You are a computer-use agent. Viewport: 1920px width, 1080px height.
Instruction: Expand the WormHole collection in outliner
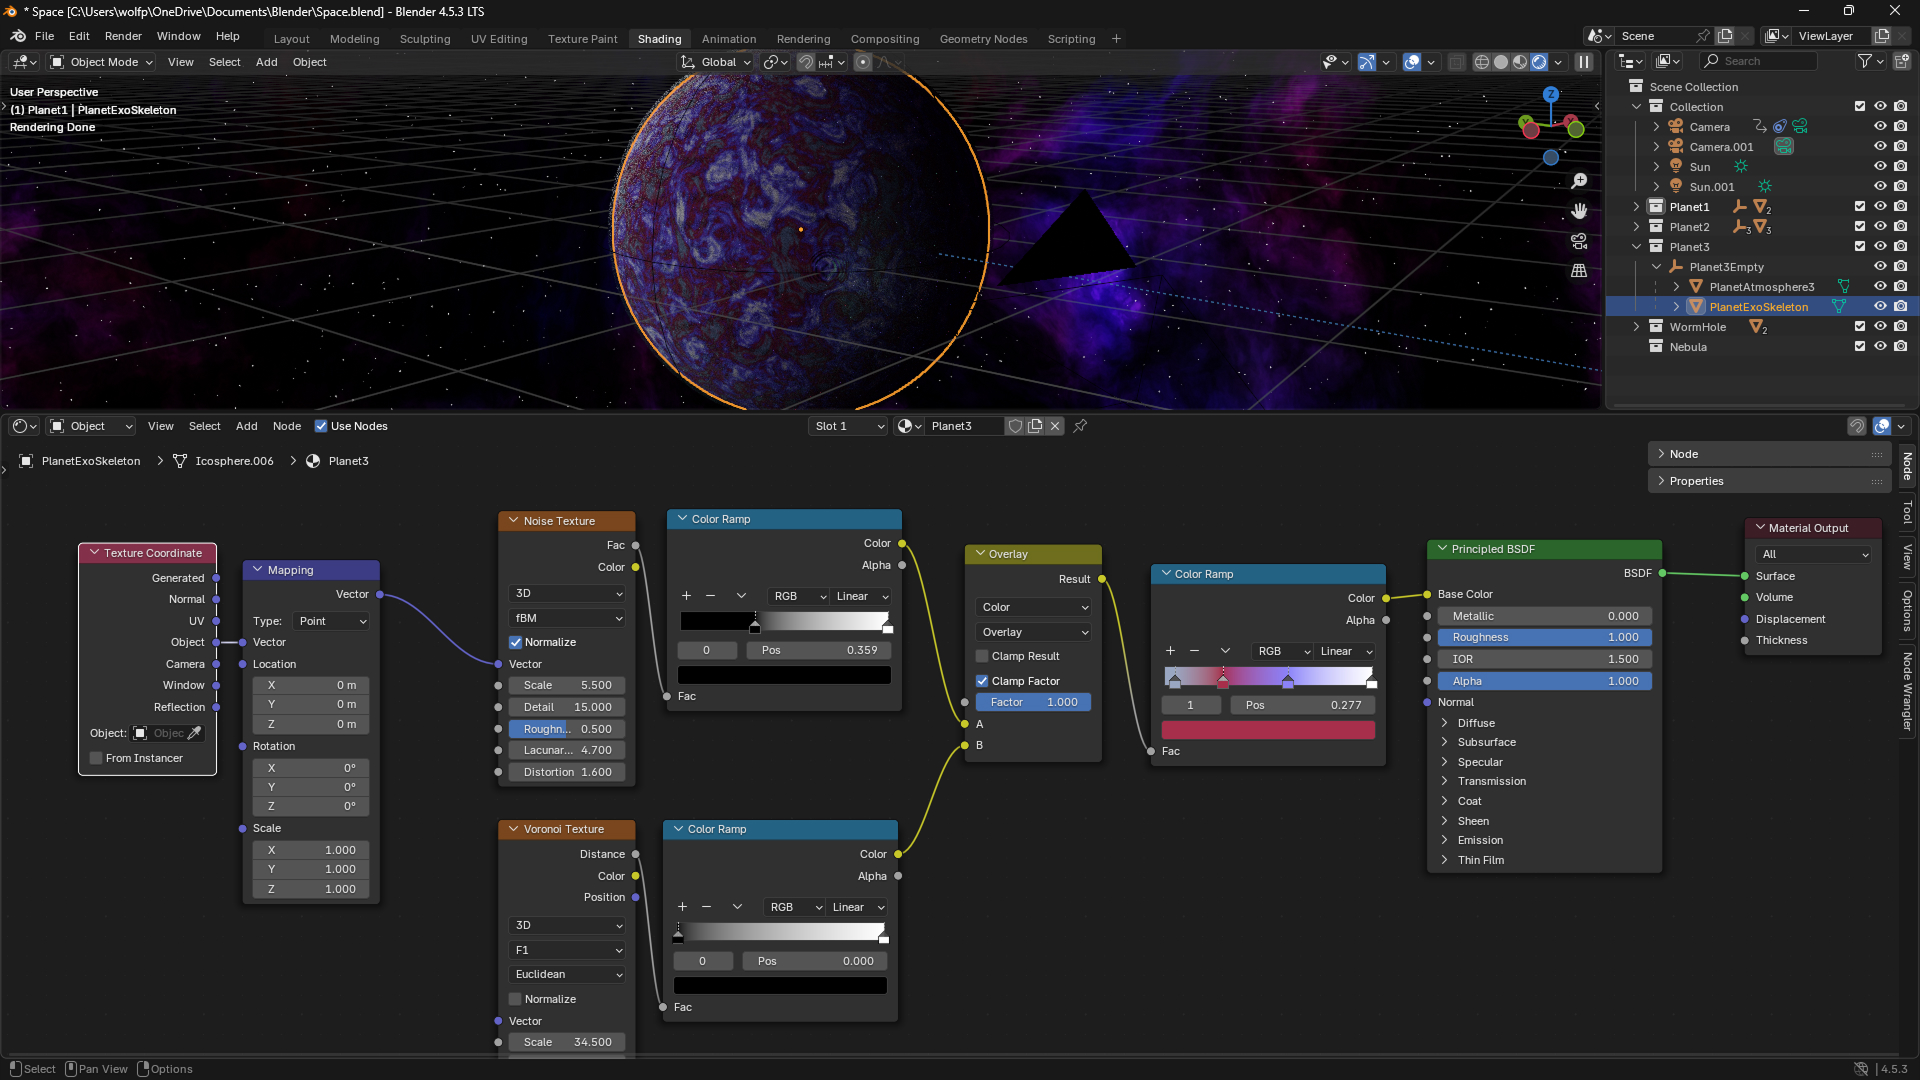pos(1636,327)
